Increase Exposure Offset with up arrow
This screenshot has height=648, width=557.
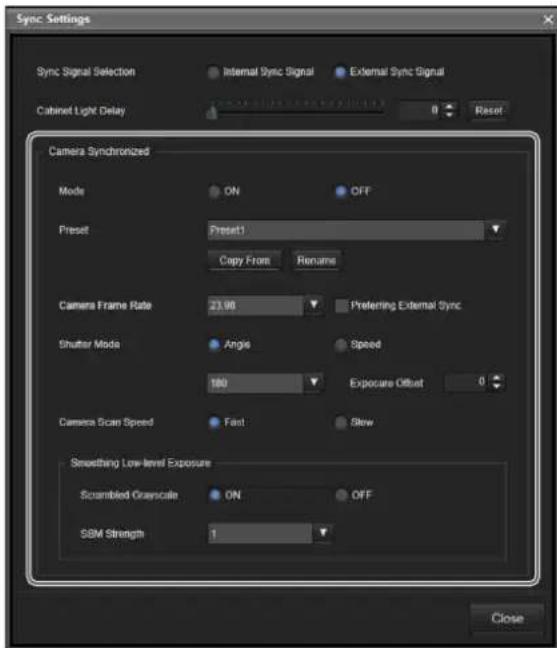pos(497,378)
